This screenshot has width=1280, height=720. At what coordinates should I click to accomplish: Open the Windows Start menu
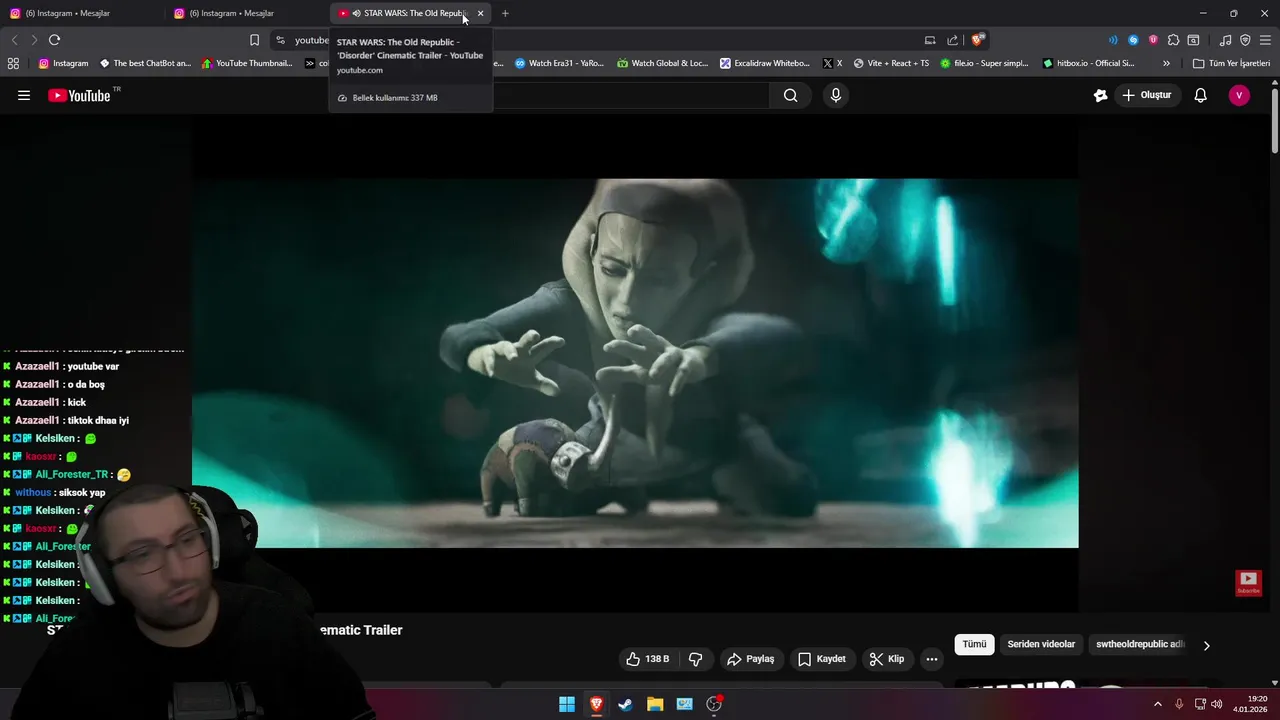[567, 704]
